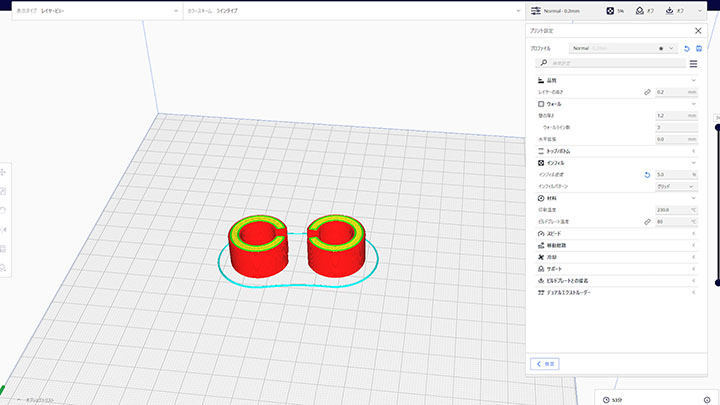Viewport: 720px width, 405px height.
Task: Reset profile changes using blue undo arrow
Action: pos(687,49)
